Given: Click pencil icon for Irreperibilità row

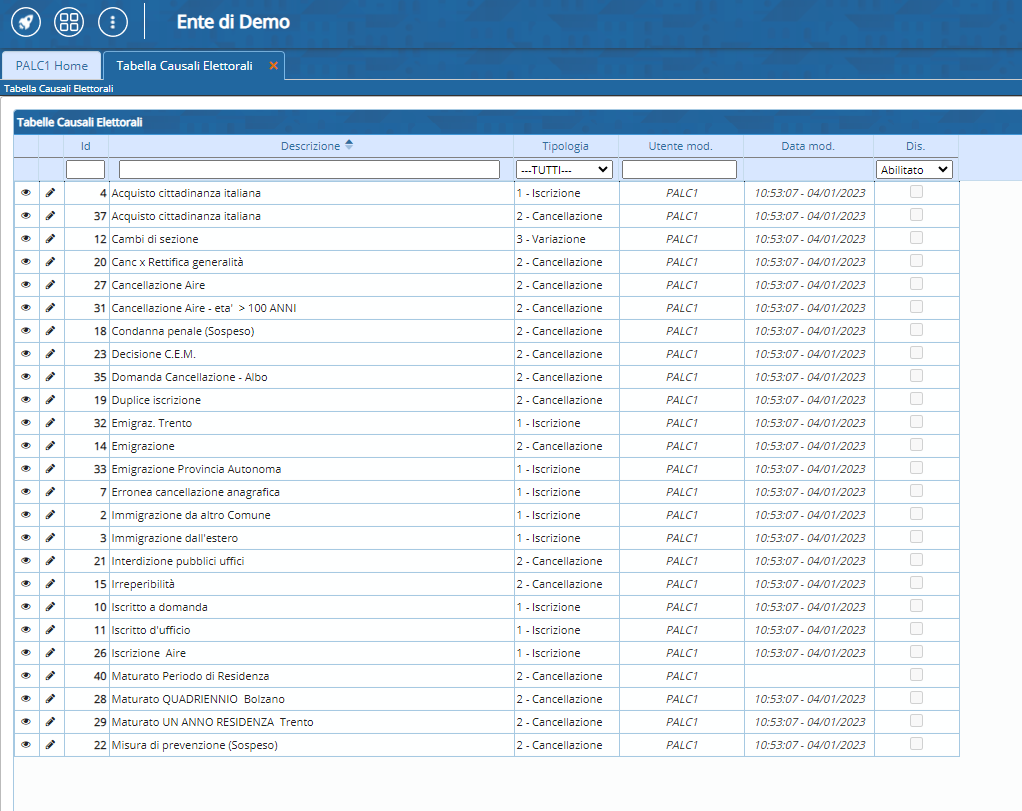Looking at the screenshot, I should pos(51,584).
